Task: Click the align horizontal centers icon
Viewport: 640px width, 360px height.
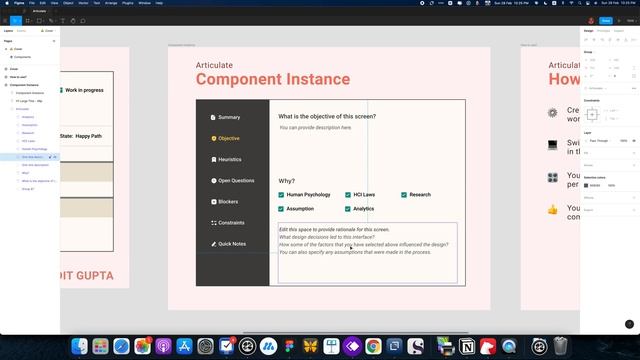Action: (x=594, y=40)
